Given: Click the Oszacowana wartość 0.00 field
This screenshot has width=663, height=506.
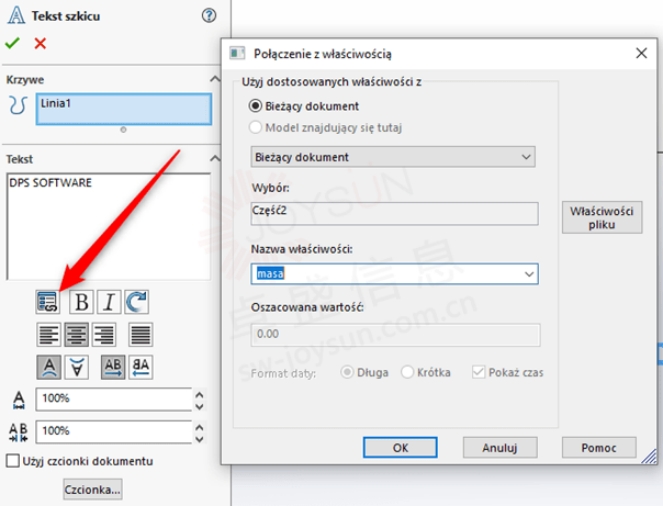Looking at the screenshot, I should coord(395,335).
